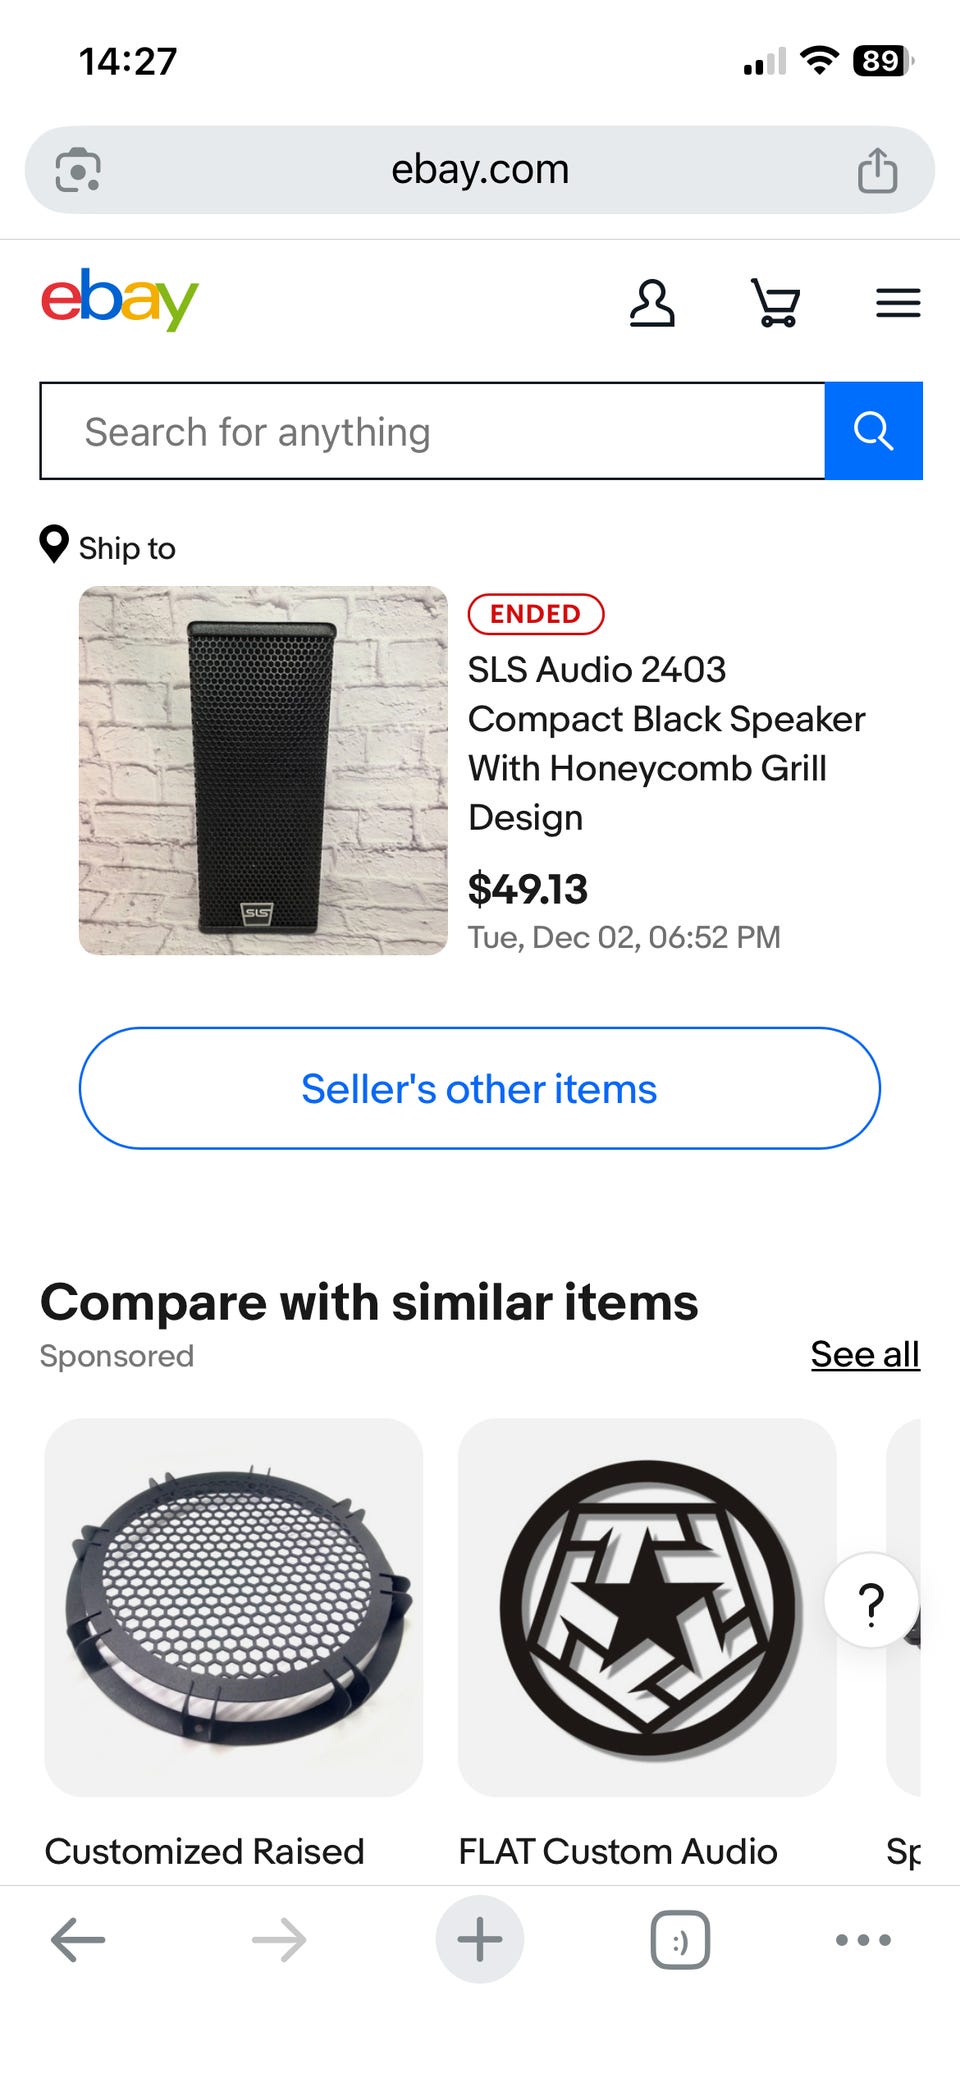
Task: Open the SLS Audio speaker photo
Action: click(263, 770)
